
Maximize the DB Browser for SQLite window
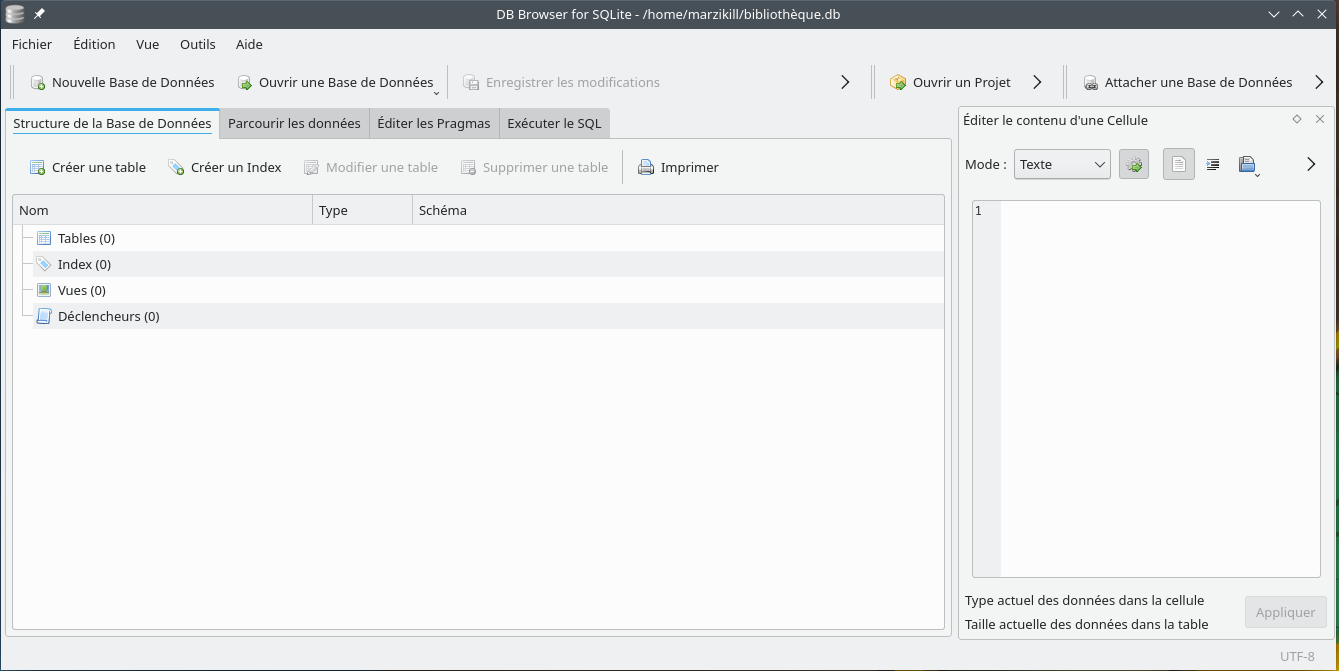(x=1298, y=14)
